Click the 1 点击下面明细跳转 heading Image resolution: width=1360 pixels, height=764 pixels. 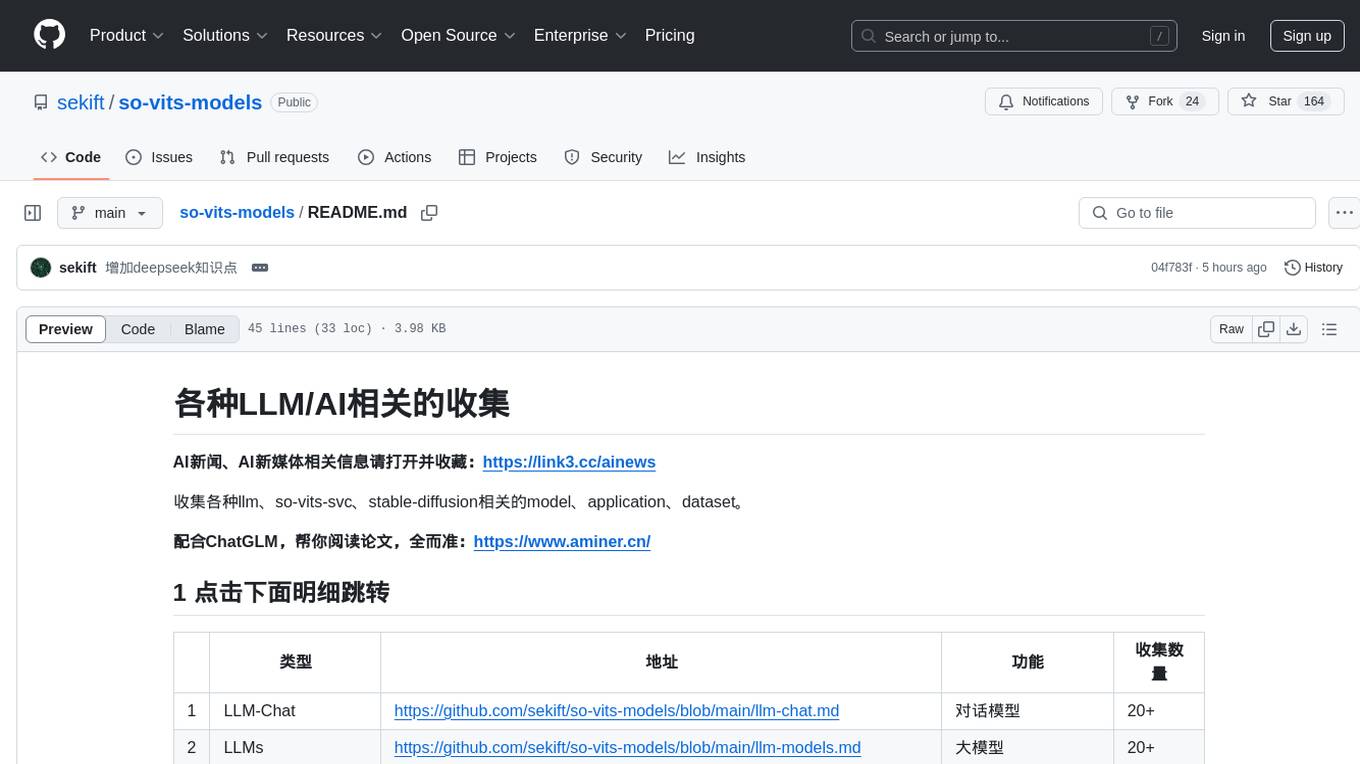point(281,592)
